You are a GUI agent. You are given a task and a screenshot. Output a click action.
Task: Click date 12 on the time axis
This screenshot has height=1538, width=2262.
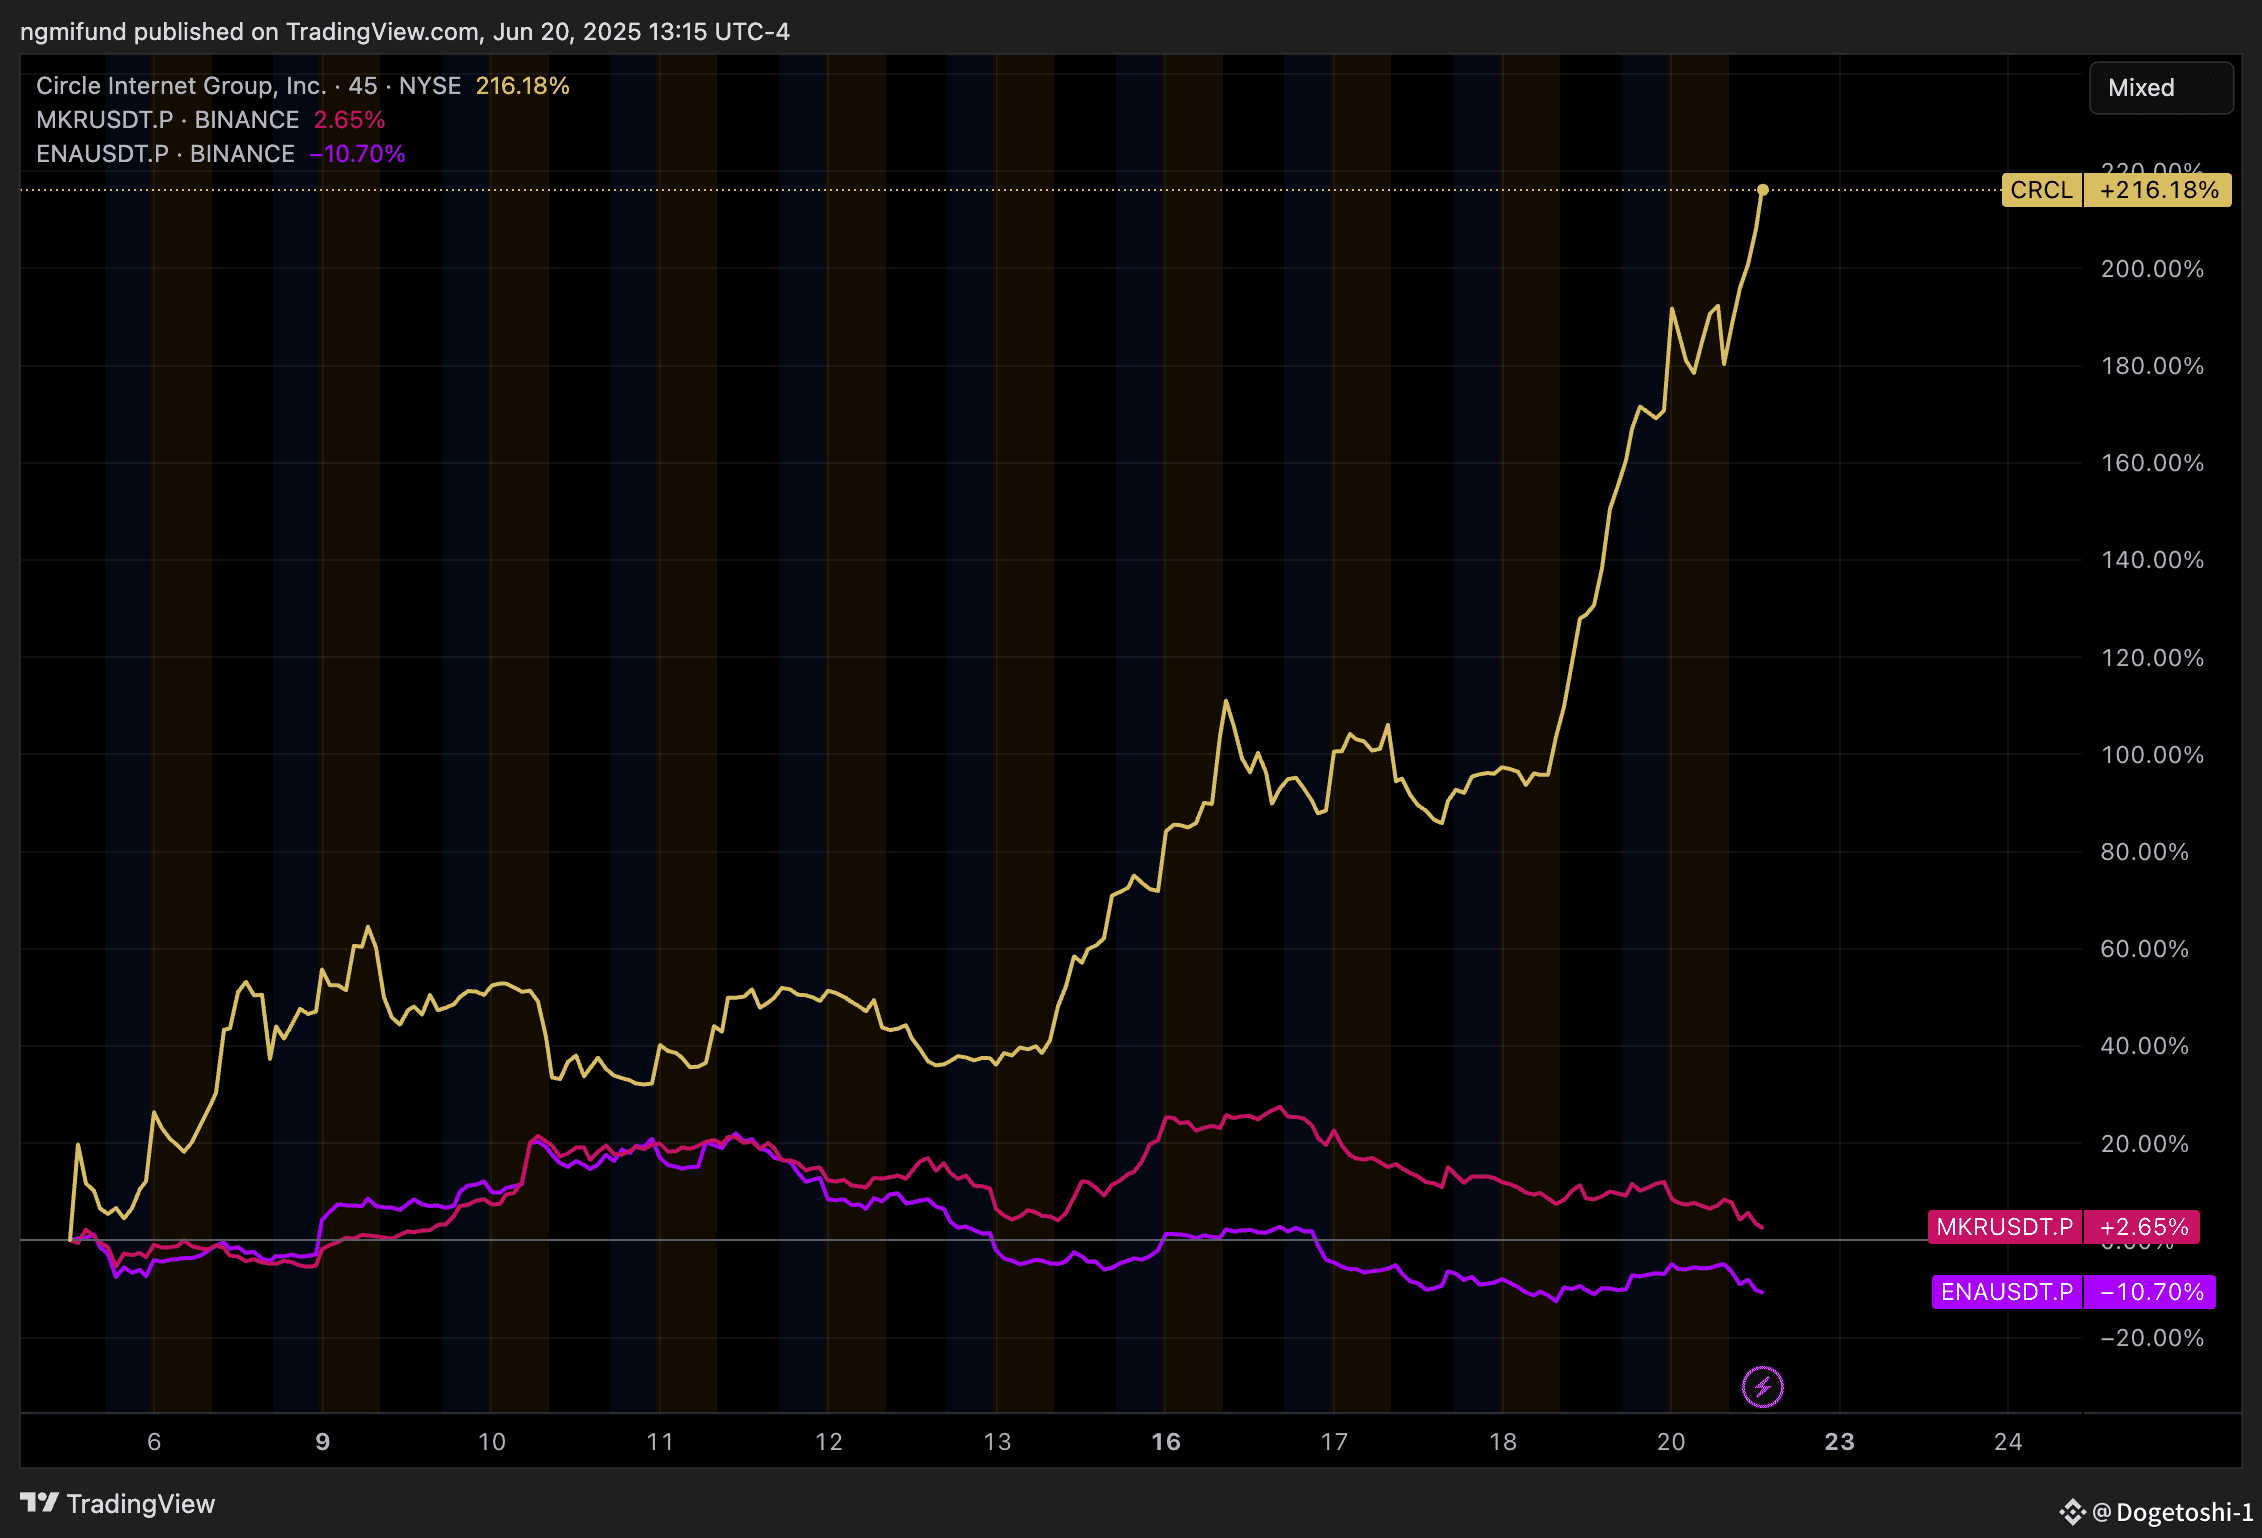(828, 1442)
